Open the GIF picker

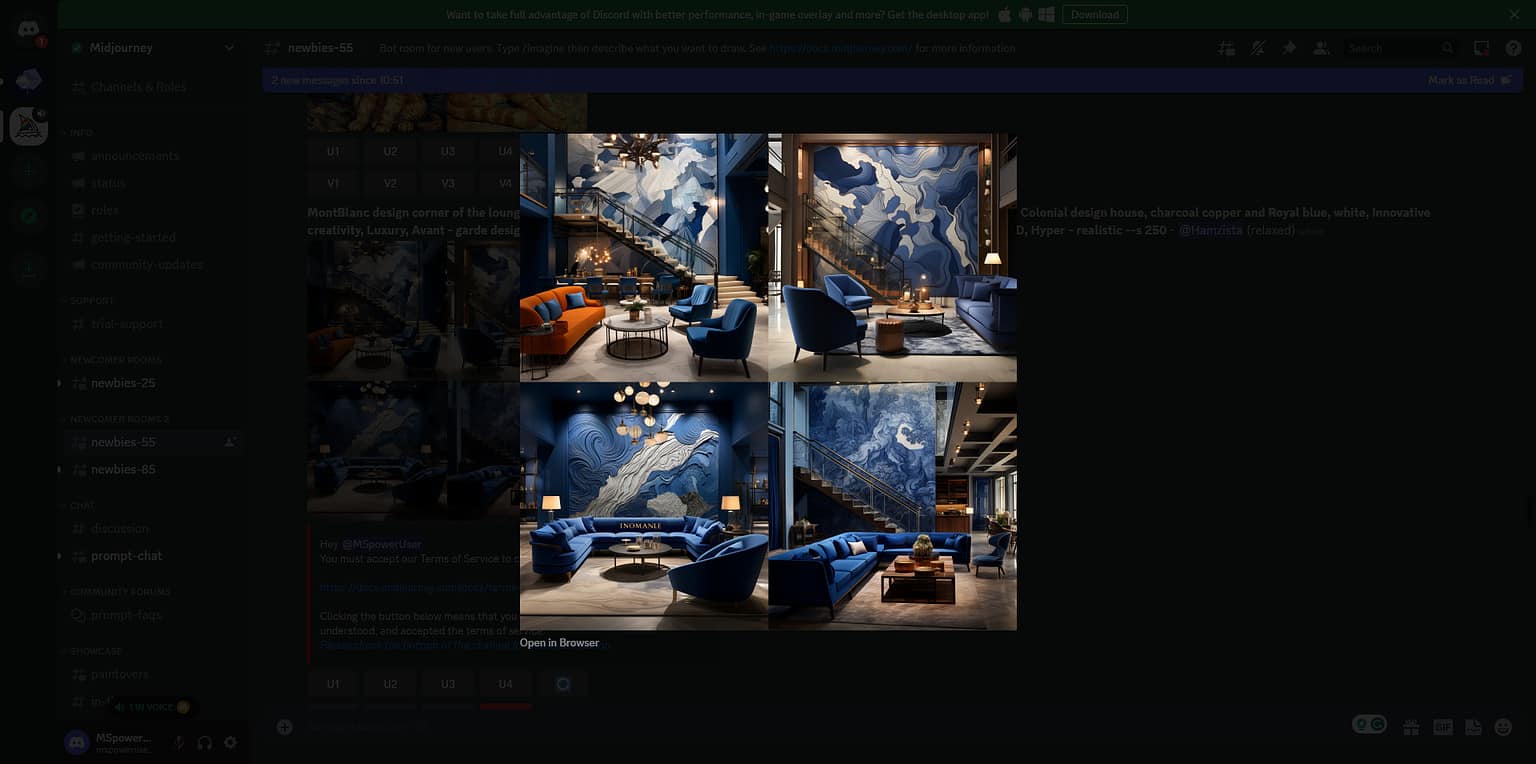pyautogui.click(x=1442, y=727)
